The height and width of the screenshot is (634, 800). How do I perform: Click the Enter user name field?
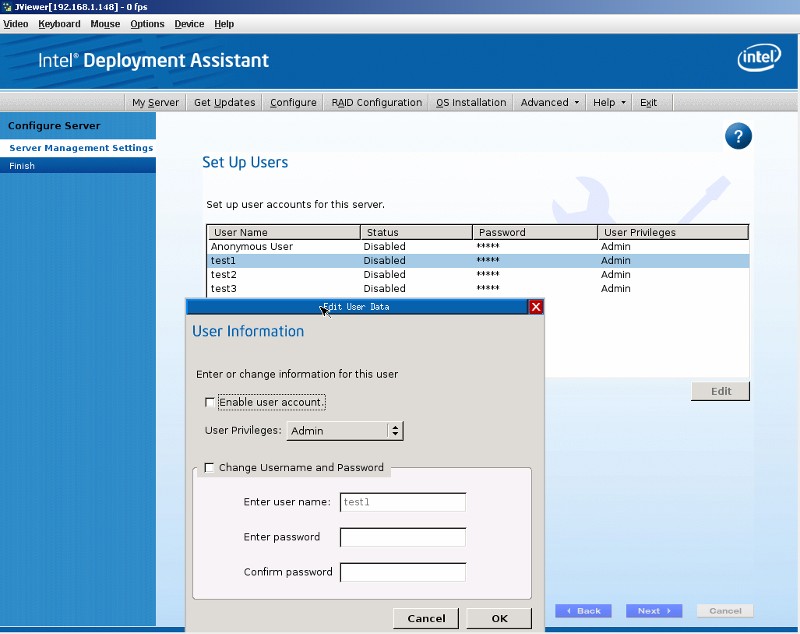[x=403, y=502]
